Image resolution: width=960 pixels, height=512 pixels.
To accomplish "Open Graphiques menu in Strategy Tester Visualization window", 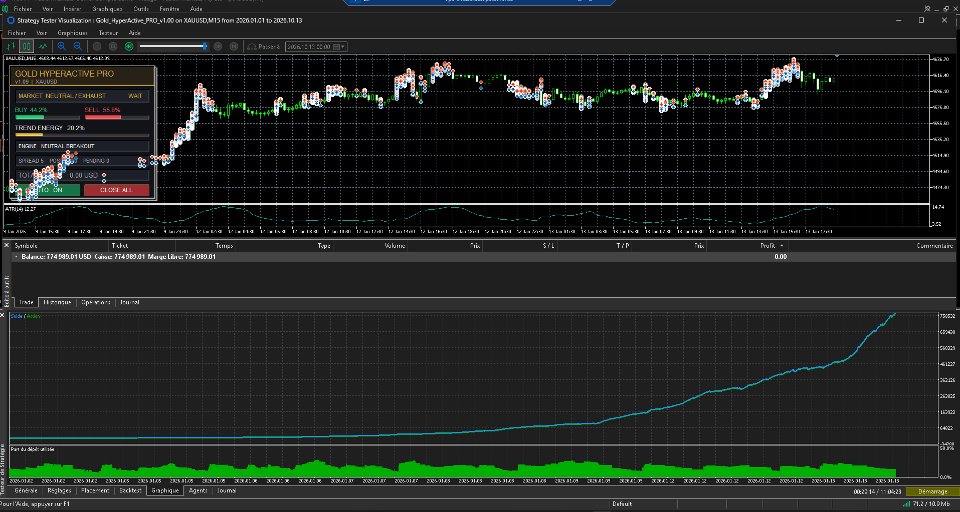I will pos(73,33).
